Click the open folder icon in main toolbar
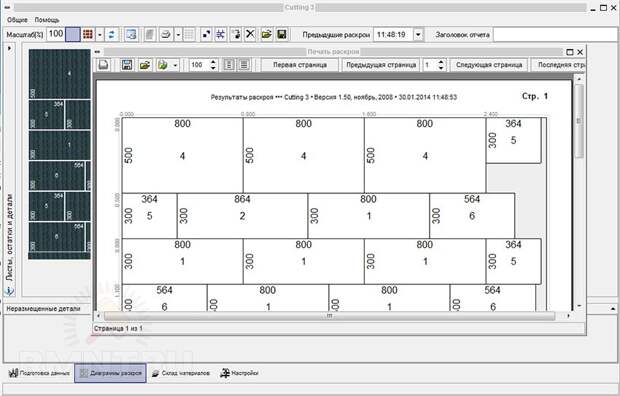Viewport: 620px width, 396px height. [267, 34]
